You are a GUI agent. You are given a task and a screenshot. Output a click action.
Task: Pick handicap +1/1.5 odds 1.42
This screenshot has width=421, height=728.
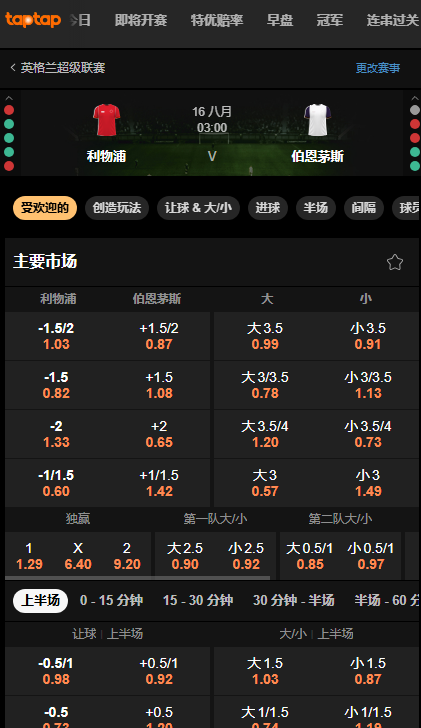[x=159, y=483]
